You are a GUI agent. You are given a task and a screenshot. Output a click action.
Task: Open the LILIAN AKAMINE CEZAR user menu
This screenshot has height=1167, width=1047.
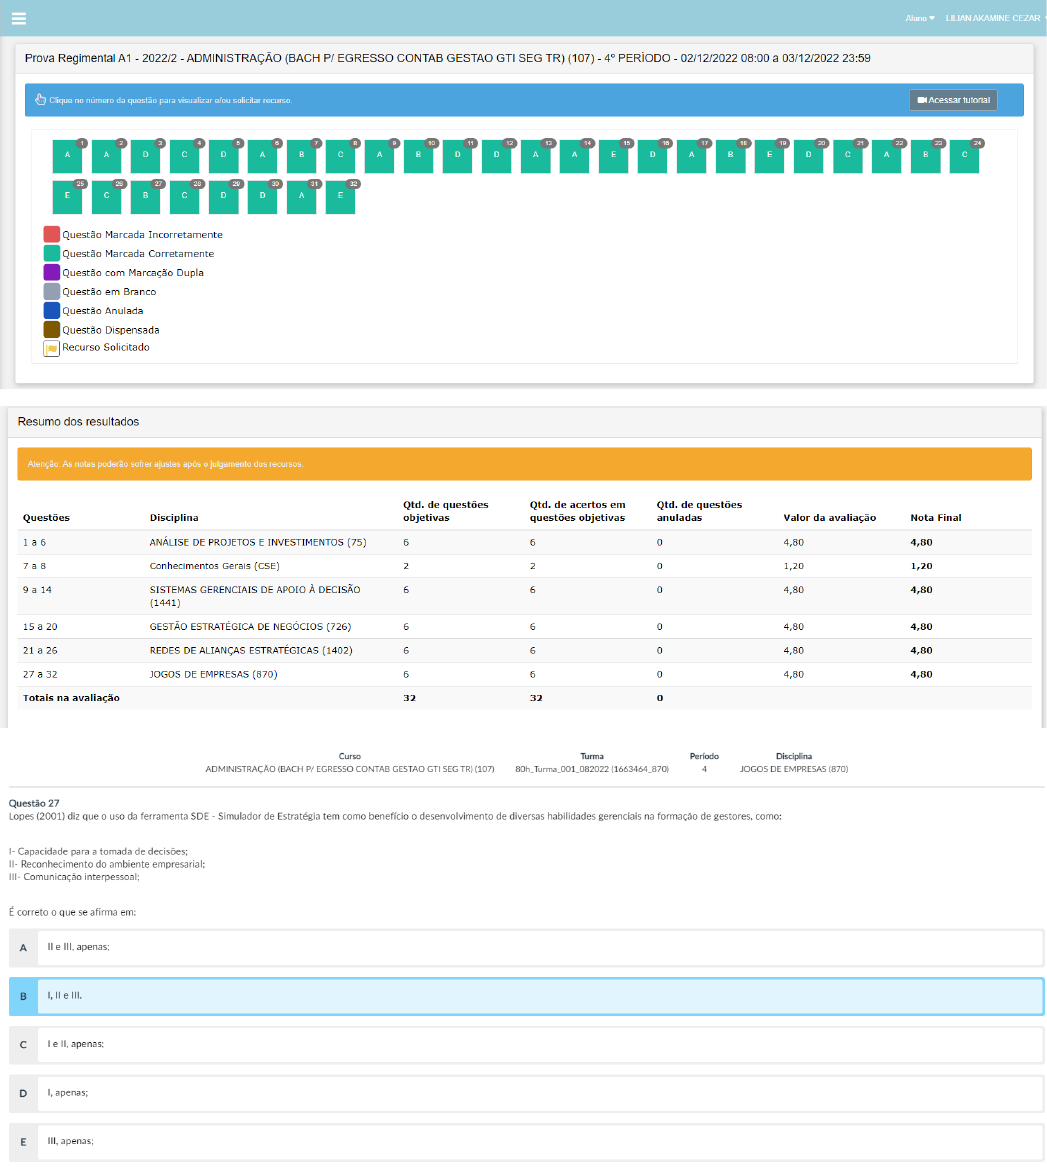(993, 19)
